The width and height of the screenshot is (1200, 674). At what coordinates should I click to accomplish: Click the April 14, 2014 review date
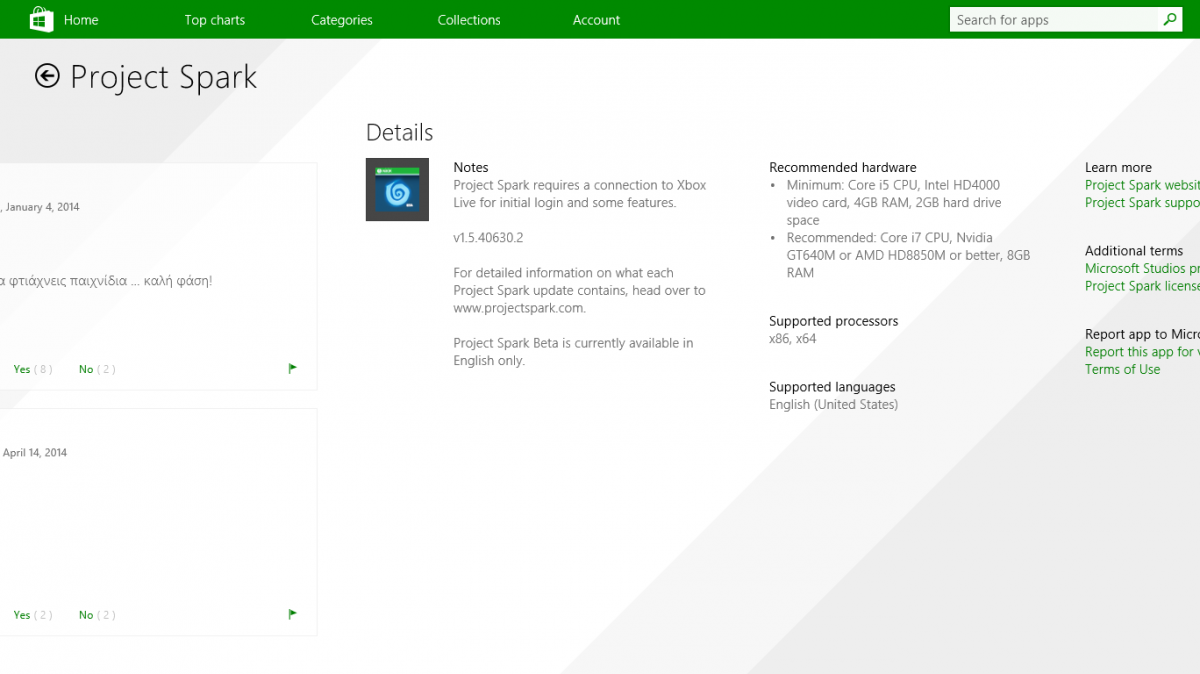[34, 453]
